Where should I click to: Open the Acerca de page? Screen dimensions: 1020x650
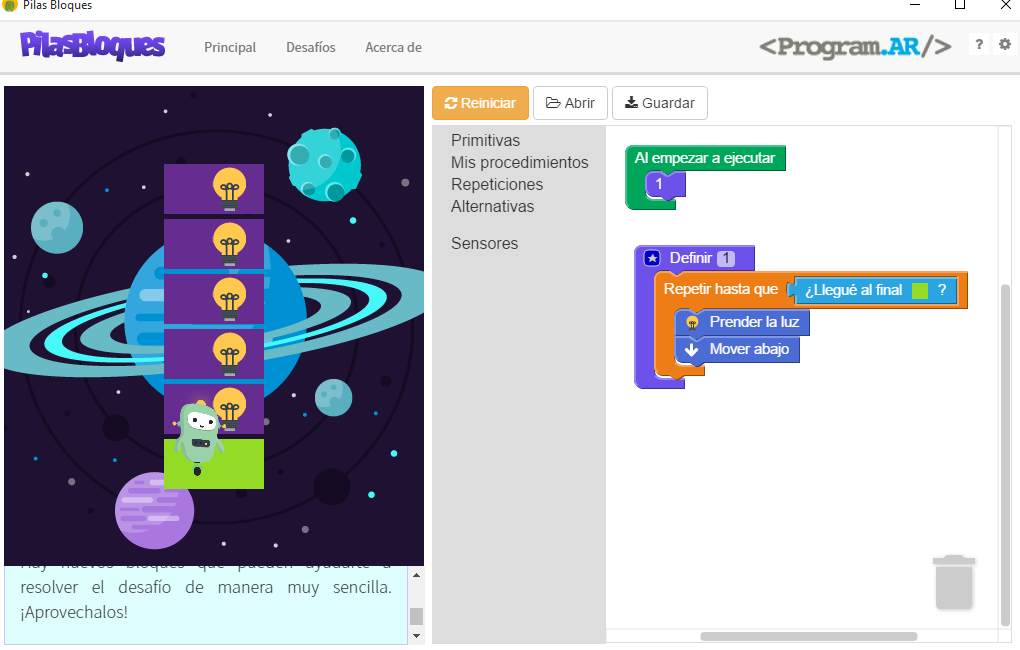pos(394,47)
